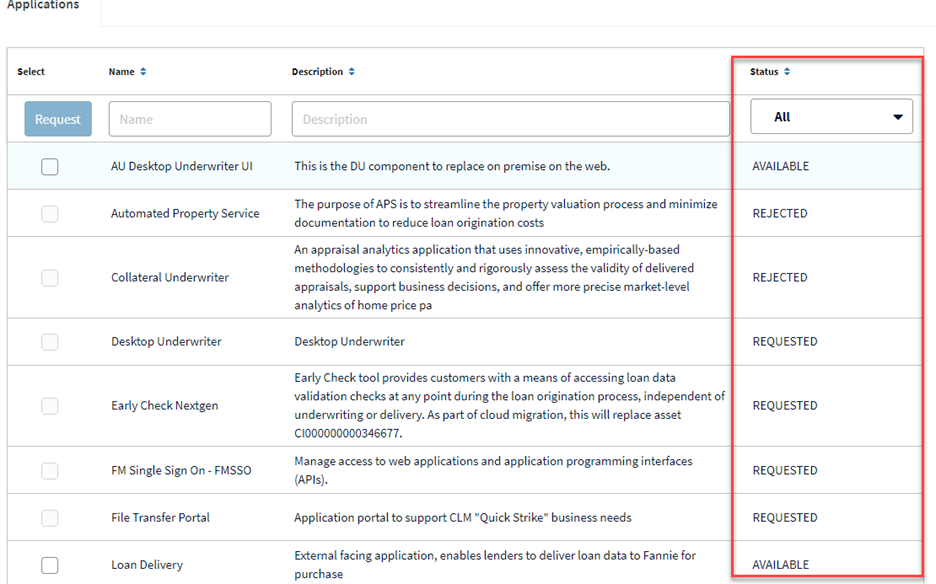Image resolution: width=936 pixels, height=584 pixels.
Task: Tick the Desktop Underwriter row checkbox
Action: tap(50, 342)
